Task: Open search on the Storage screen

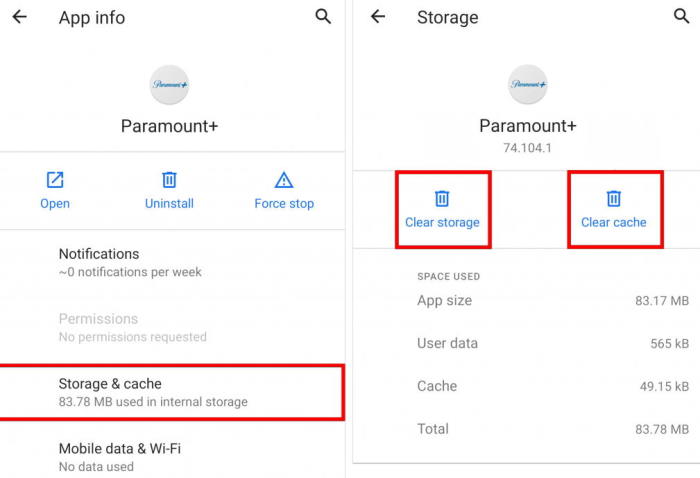Action: point(681,16)
